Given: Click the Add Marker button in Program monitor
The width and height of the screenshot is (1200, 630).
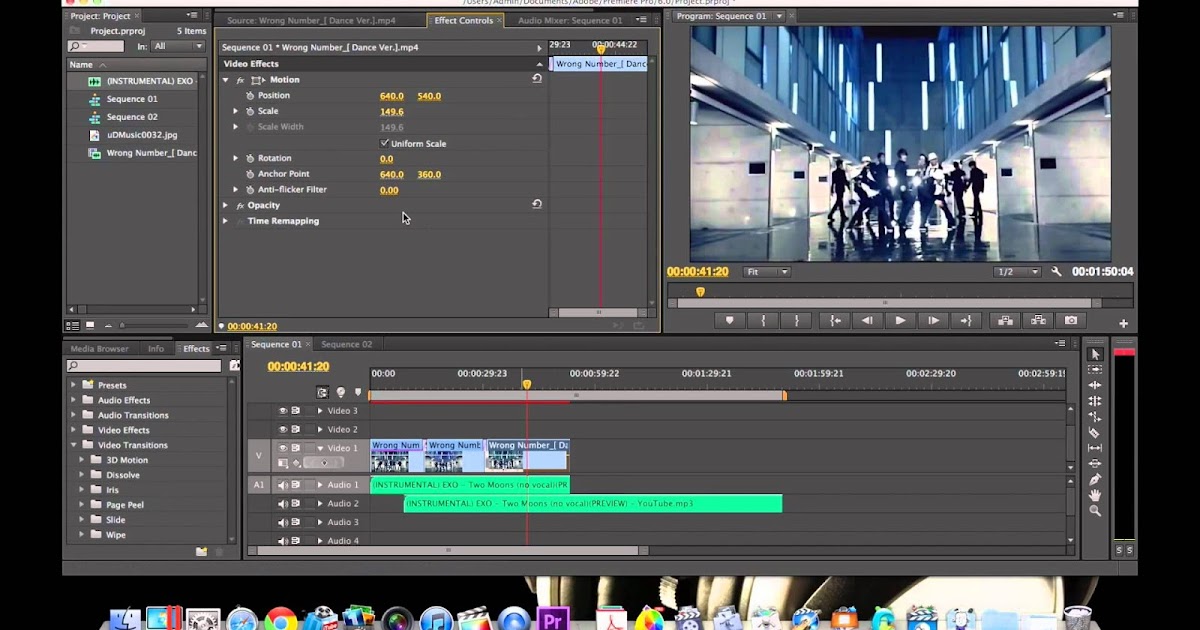Looking at the screenshot, I should click(x=730, y=320).
